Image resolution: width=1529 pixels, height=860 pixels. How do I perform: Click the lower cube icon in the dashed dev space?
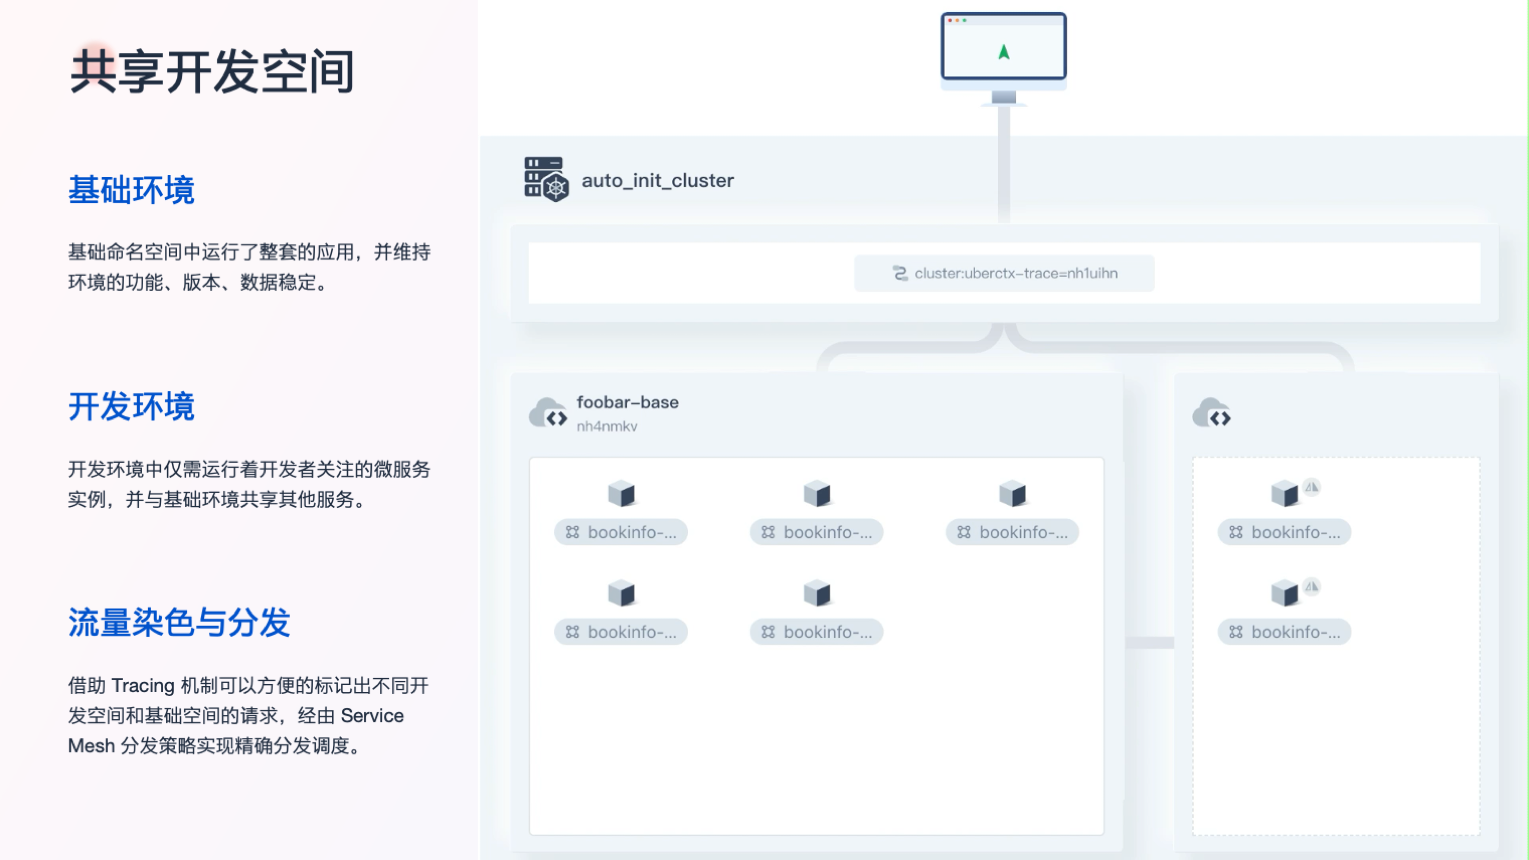pyautogui.click(x=1284, y=594)
